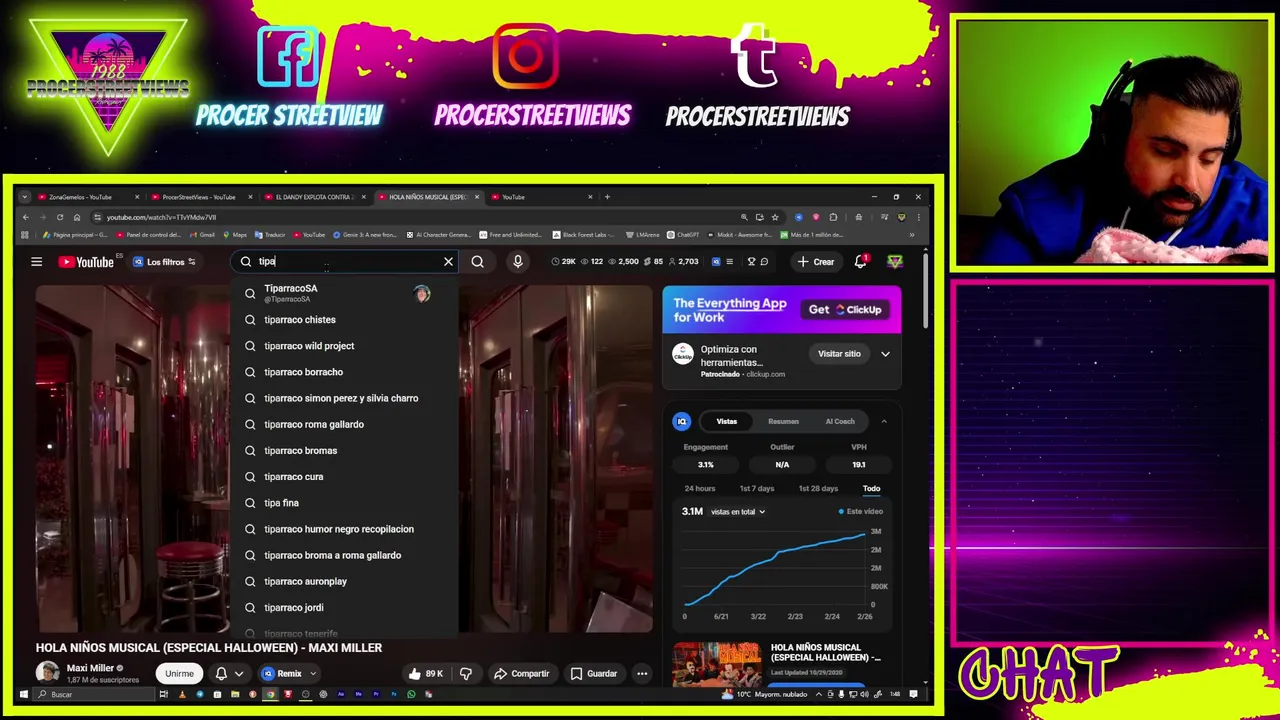Dislike the video with thumbs down

(x=466, y=674)
